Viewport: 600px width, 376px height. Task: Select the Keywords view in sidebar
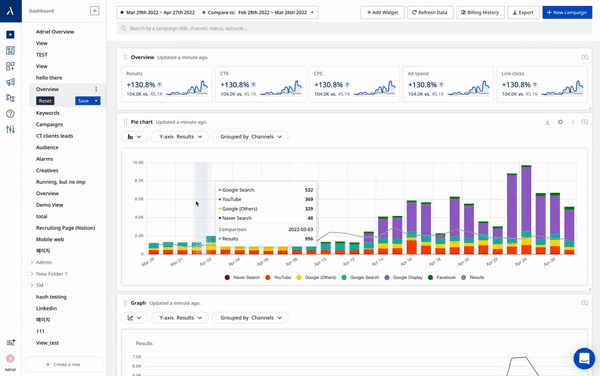(47, 113)
